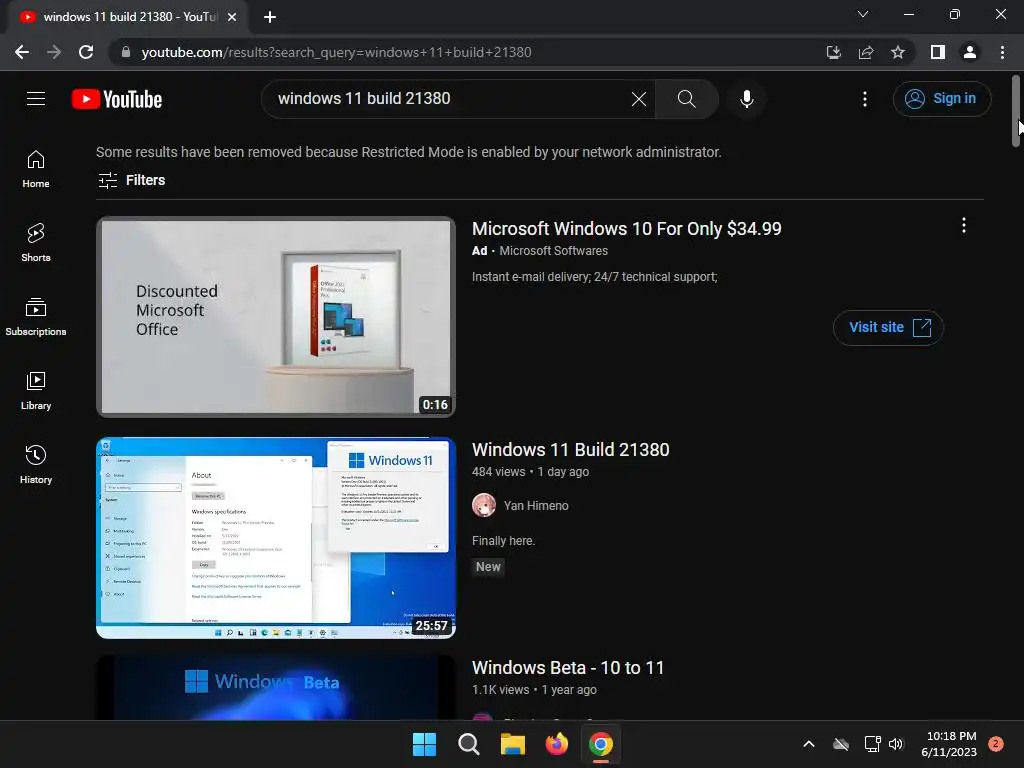Screen dimensions: 1024x768
Task: Open Shorts in the sidebar
Action: click(36, 242)
